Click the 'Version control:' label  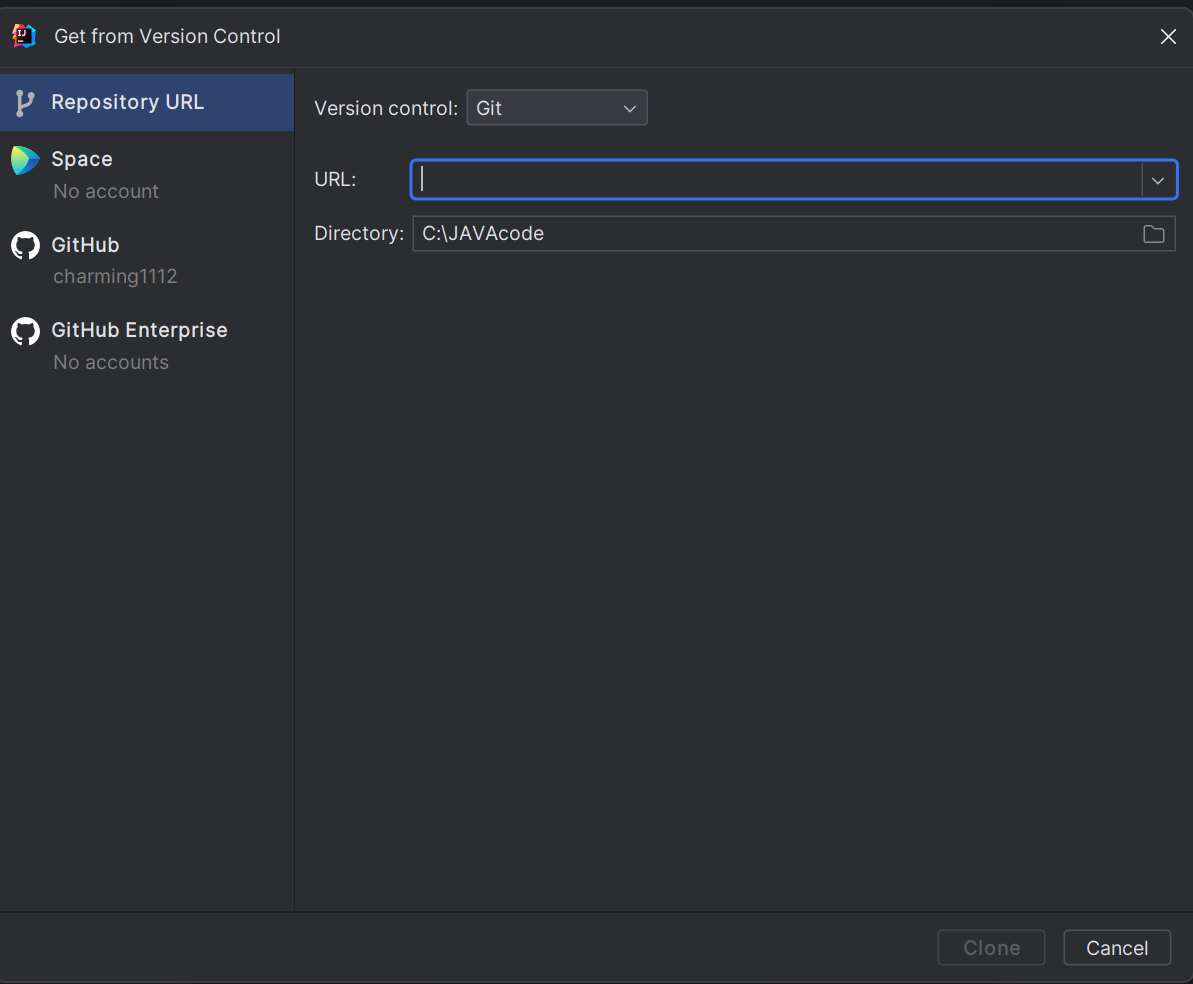pyautogui.click(x=386, y=108)
